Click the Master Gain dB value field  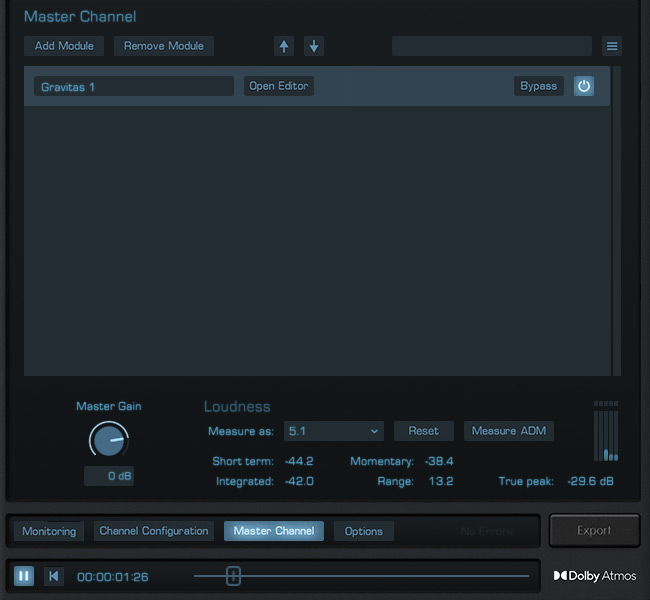click(x=109, y=476)
